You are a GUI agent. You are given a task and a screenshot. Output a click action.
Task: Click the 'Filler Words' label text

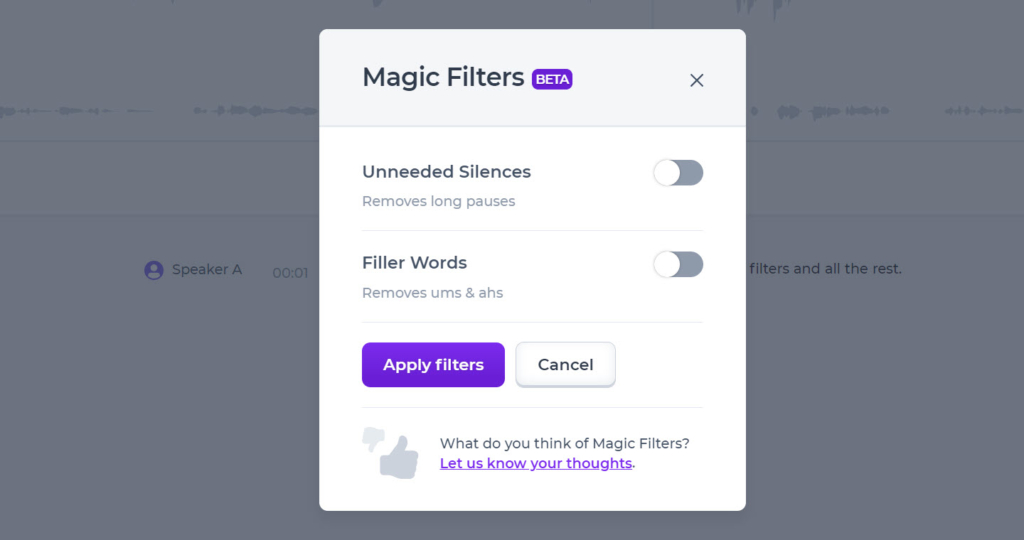pyautogui.click(x=414, y=263)
